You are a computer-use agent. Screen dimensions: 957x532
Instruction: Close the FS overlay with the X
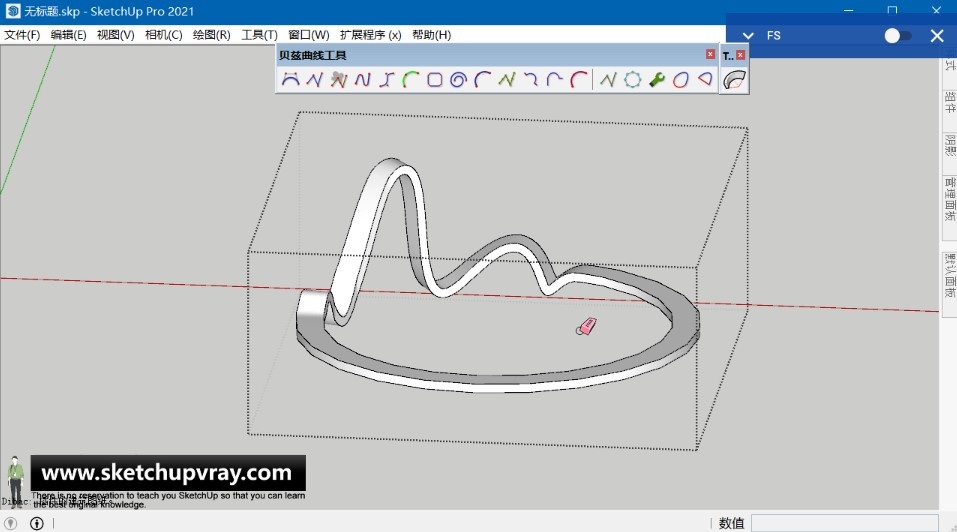point(937,35)
